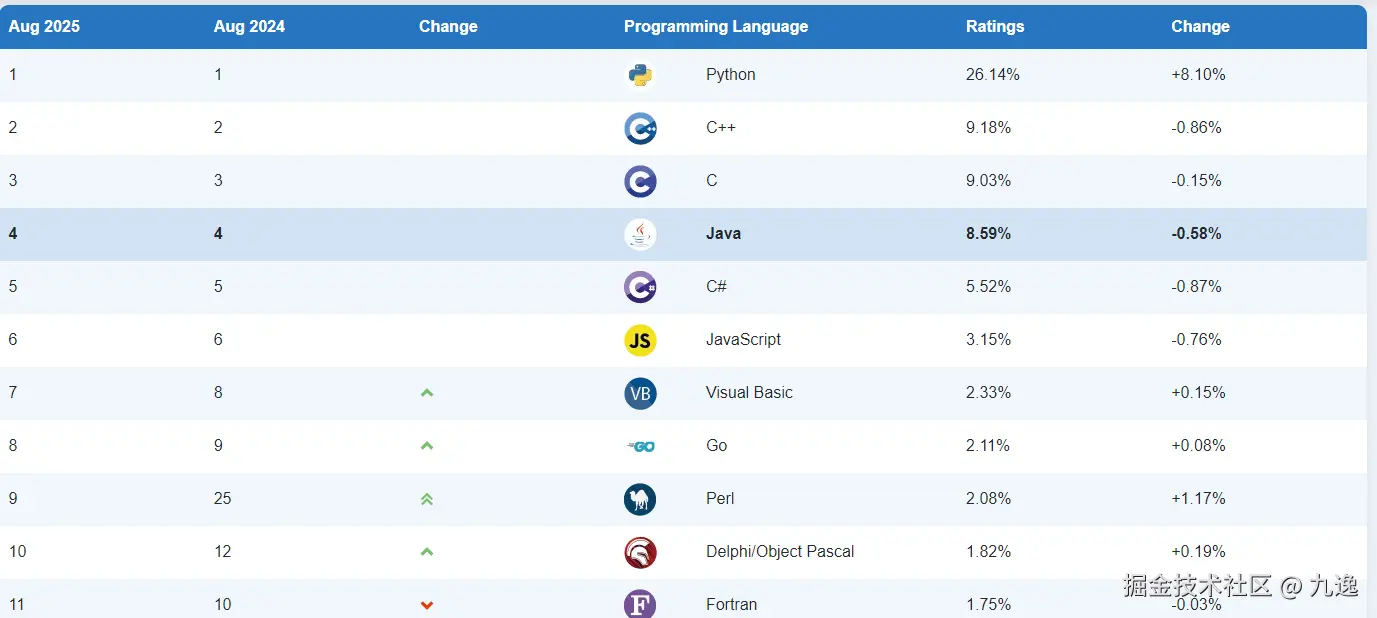
Task: Click Python's 26.14% rating
Action: pyautogui.click(x=993, y=75)
